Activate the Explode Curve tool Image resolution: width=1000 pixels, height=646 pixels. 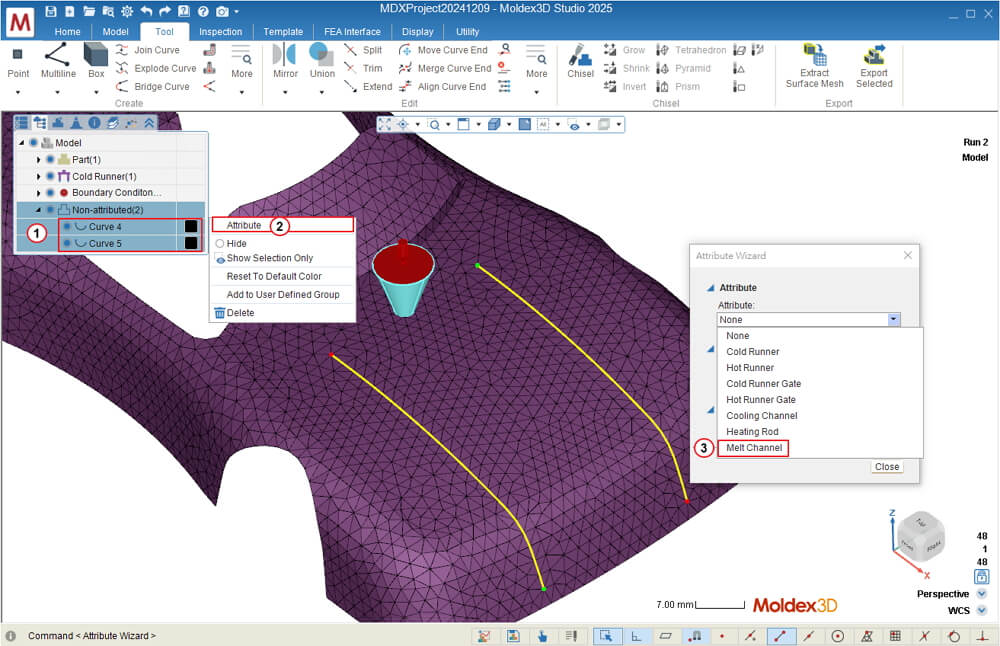(x=156, y=68)
